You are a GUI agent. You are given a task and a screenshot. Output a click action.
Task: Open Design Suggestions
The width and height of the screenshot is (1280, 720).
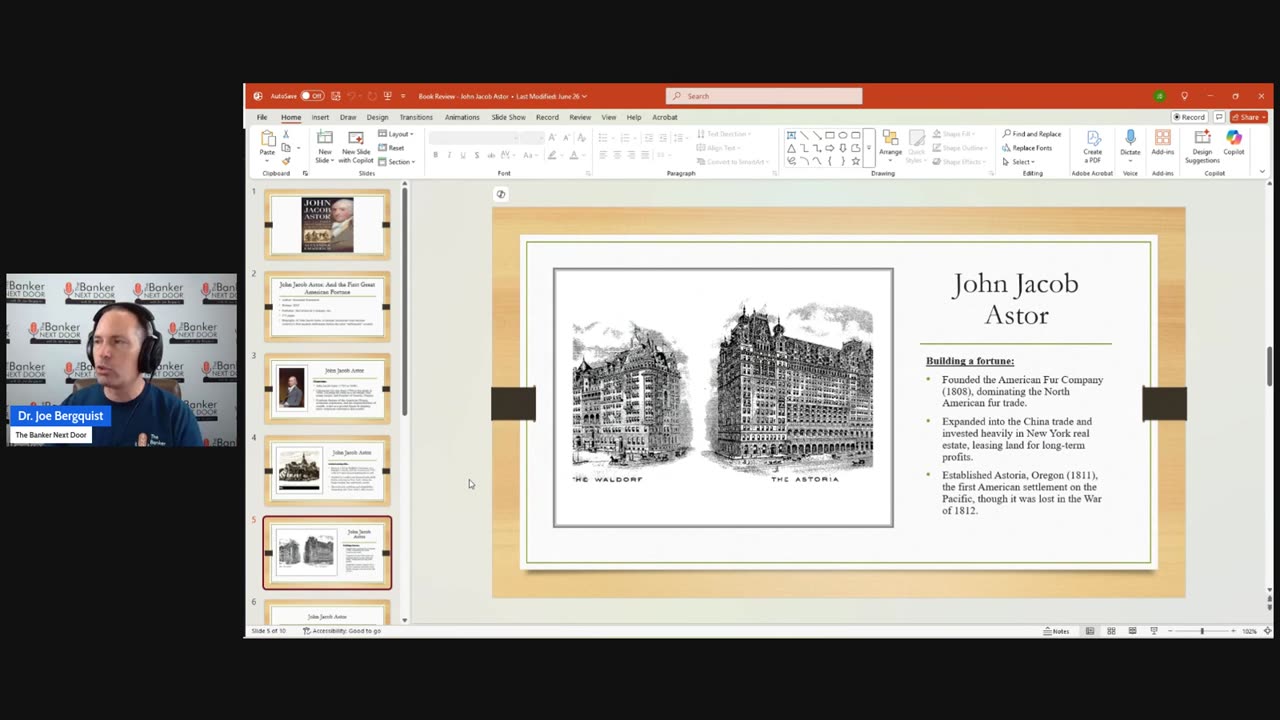pyautogui.click(x=1202, y=146)
